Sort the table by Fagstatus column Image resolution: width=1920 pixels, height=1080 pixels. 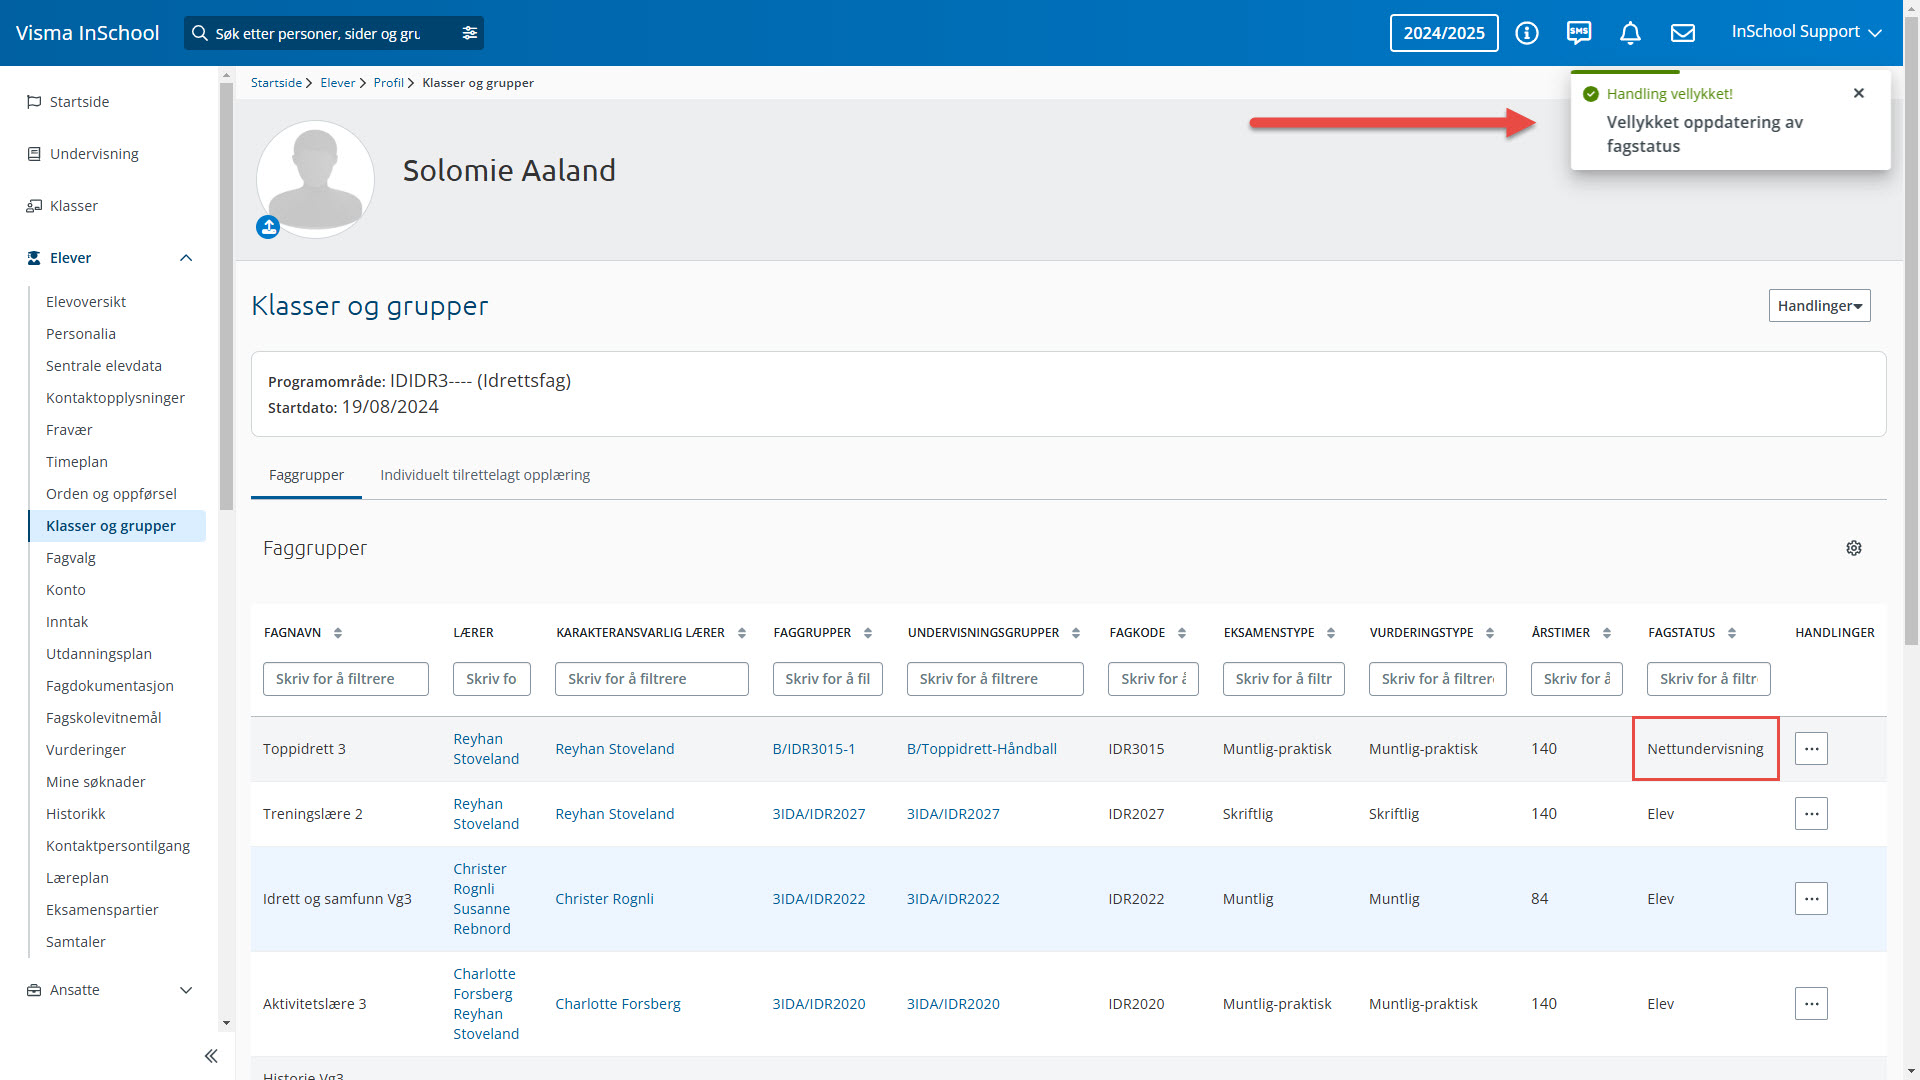[1731, 633]
